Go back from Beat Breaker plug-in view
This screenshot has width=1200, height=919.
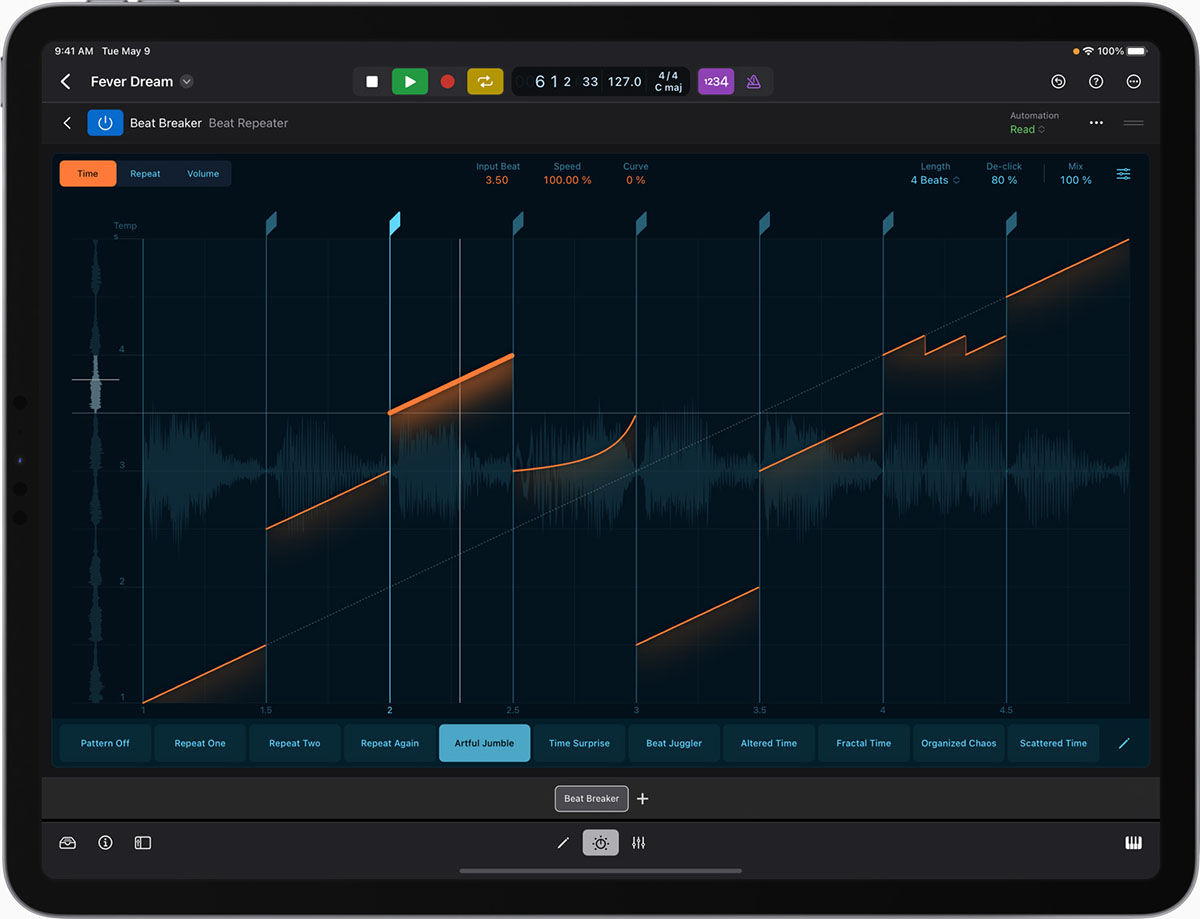(67, 123)
